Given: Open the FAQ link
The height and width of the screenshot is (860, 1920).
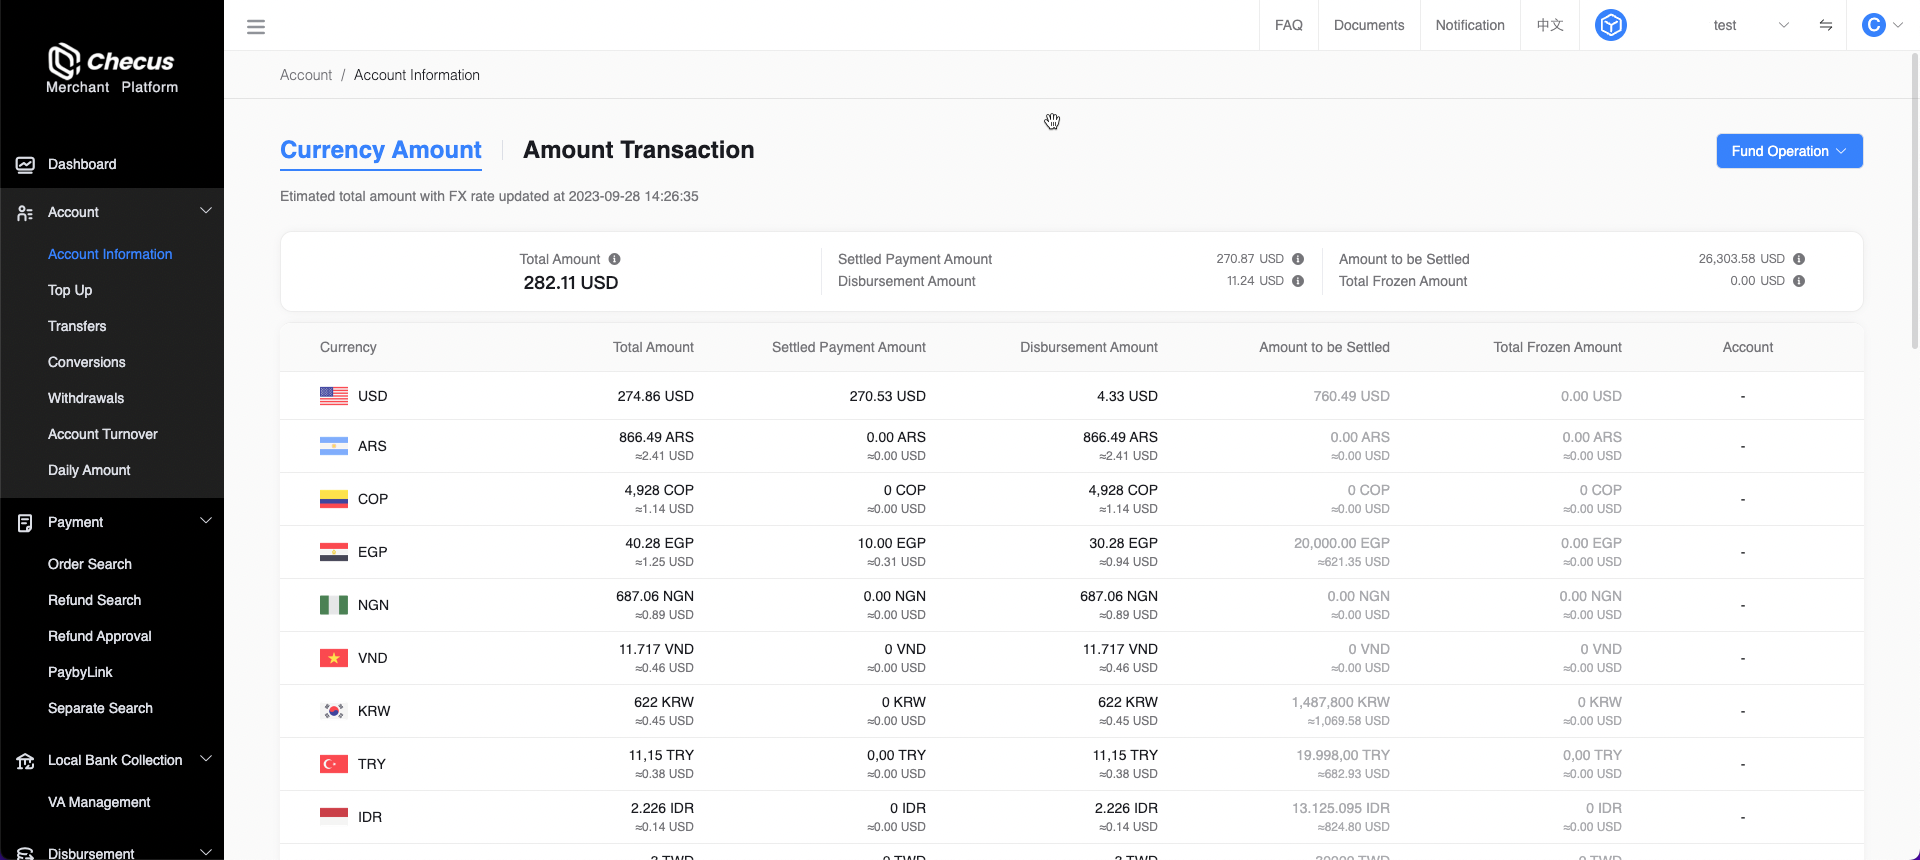Looking at the screenshot, I should pos(1288,25).
